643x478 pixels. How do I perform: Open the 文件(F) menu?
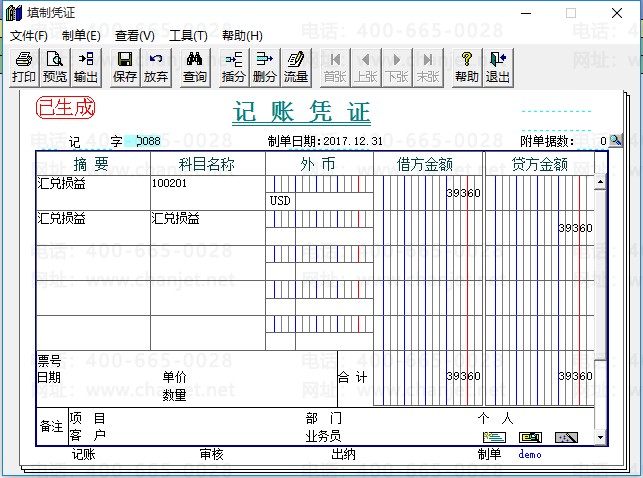29,35
